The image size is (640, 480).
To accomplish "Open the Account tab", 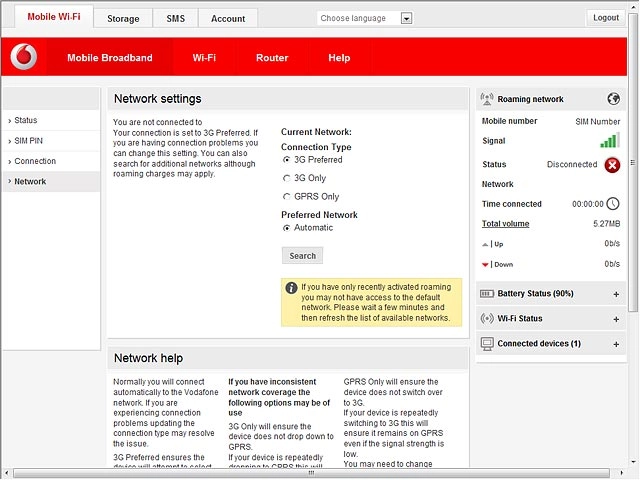I will (228, 19).
